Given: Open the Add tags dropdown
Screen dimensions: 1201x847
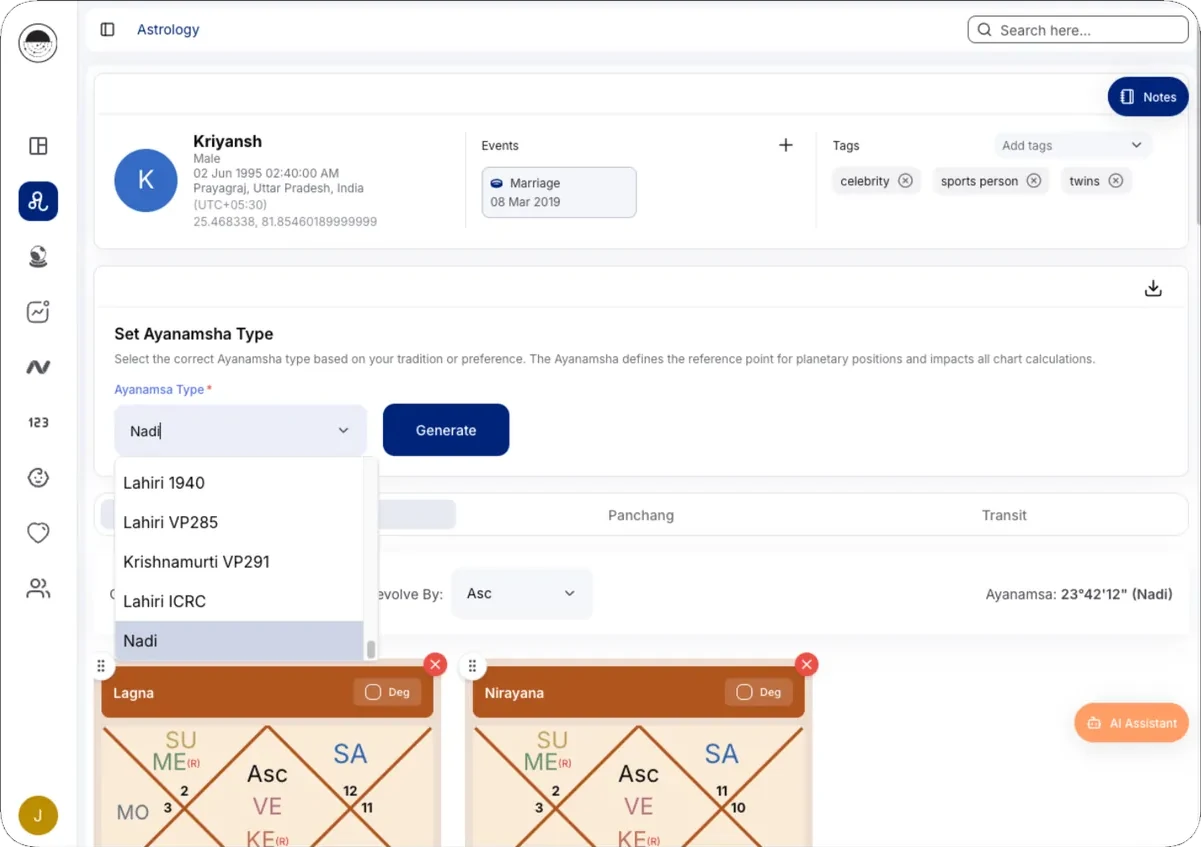Looking at the screenshot, I should 1072,145.
